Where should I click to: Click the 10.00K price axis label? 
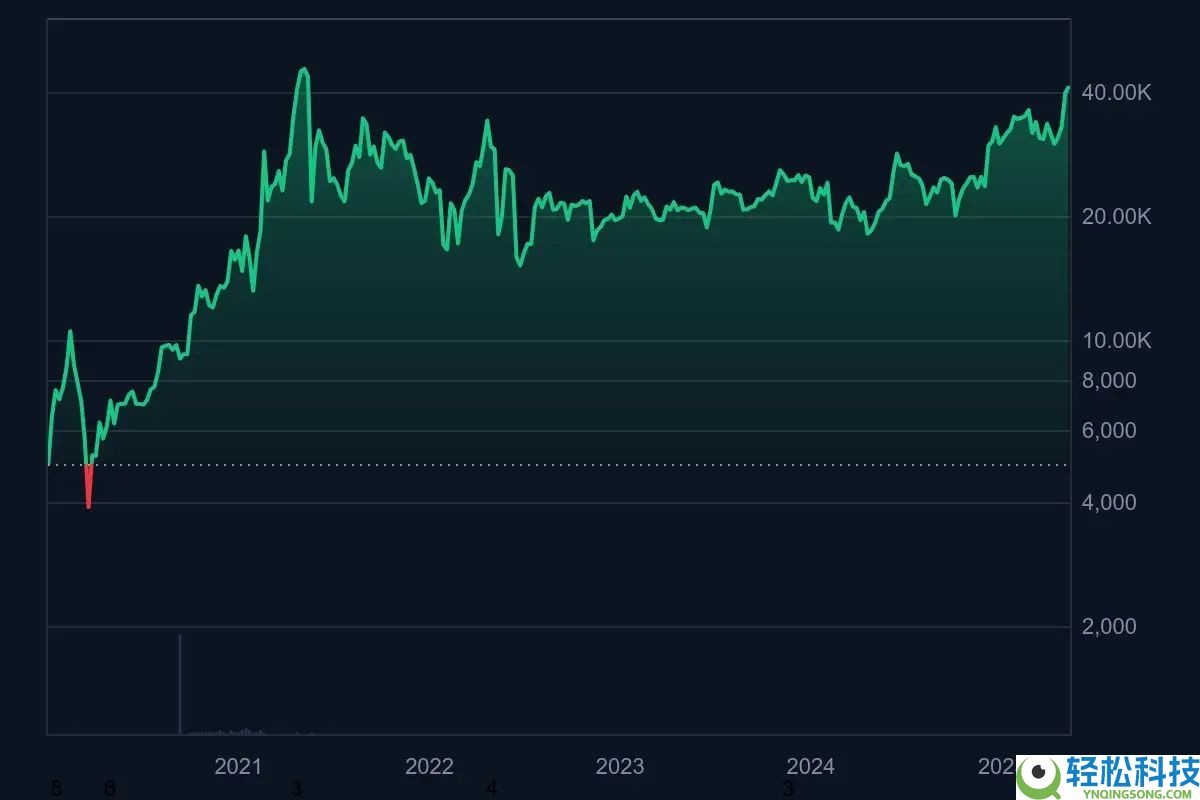1117,341
